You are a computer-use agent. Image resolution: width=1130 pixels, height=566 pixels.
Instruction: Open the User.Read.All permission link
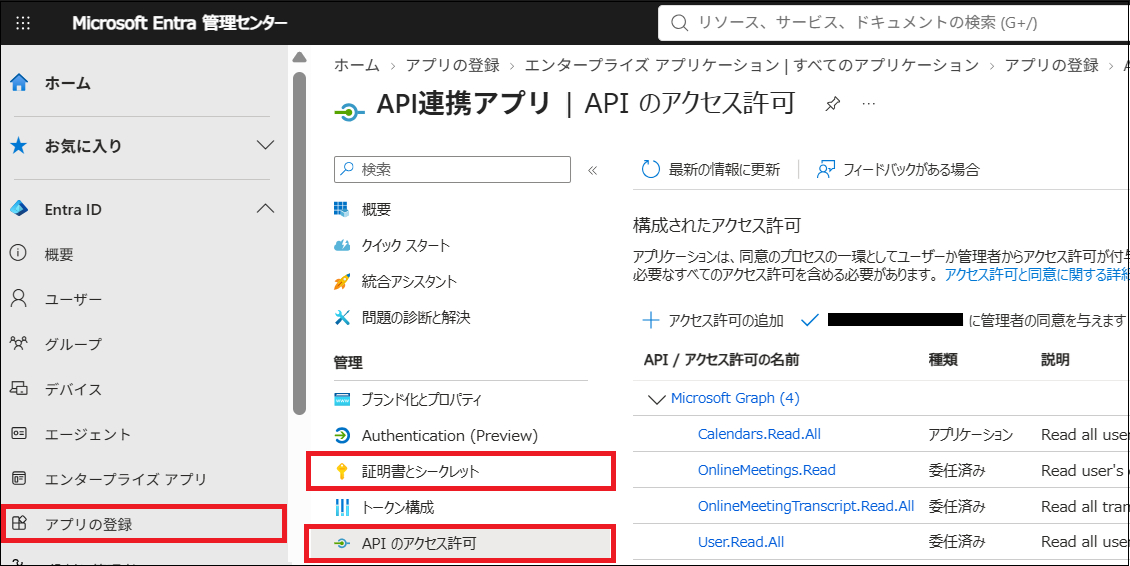point(741,542)
